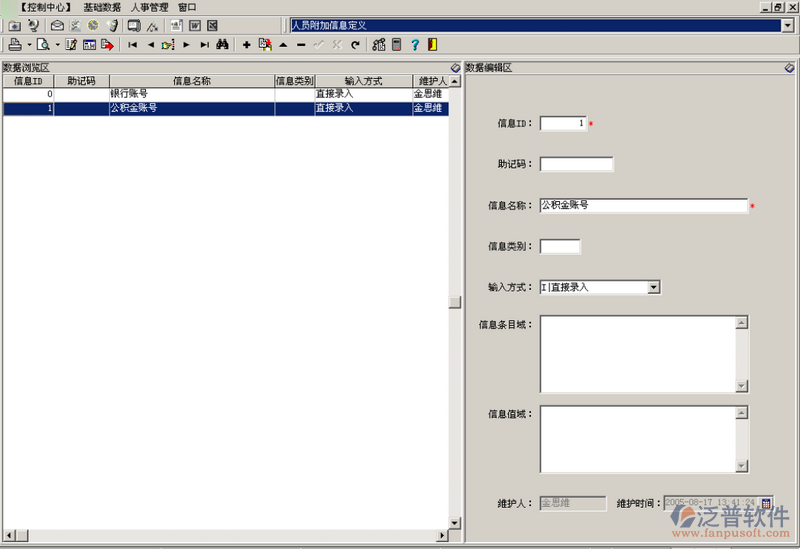Go to last record with navigation arrow
Screen dimensions: 800x549
click(204, 45)
